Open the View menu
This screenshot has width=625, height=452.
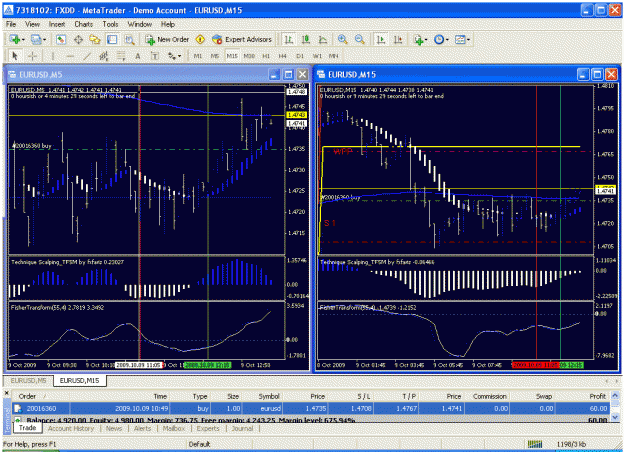click(x=32, y=24)
